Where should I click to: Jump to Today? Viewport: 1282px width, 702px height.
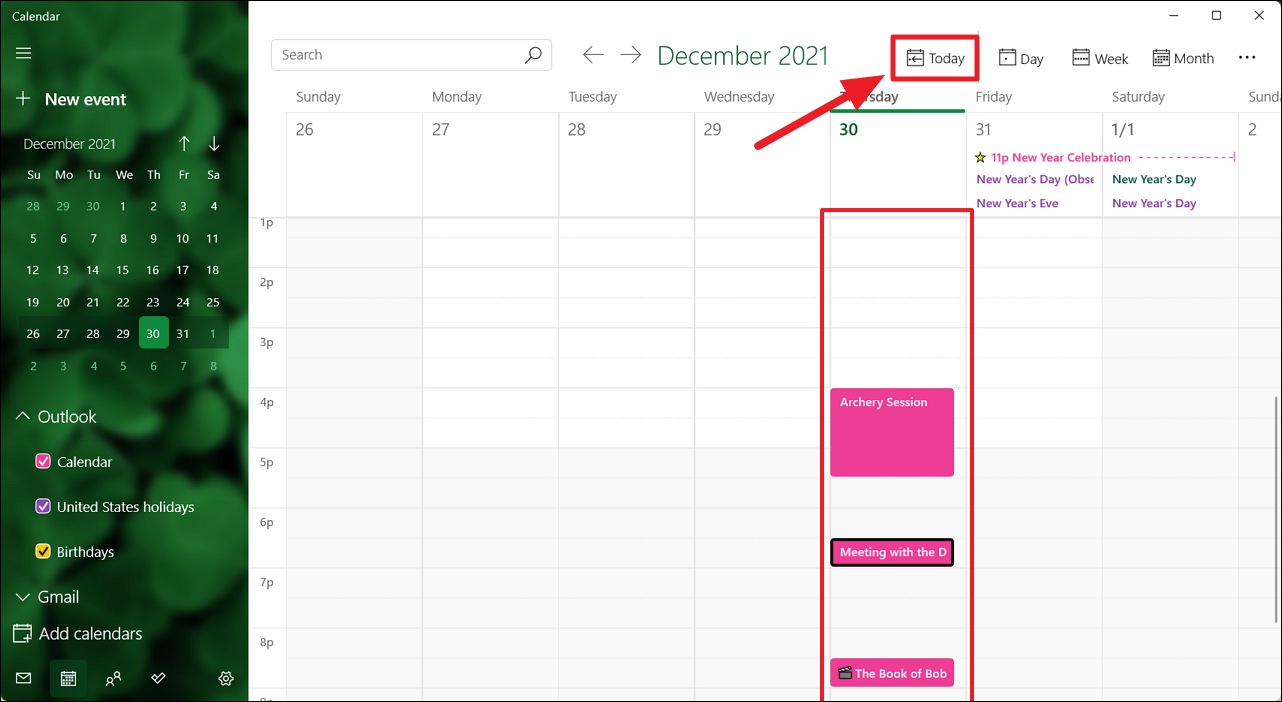coord(934,58)
